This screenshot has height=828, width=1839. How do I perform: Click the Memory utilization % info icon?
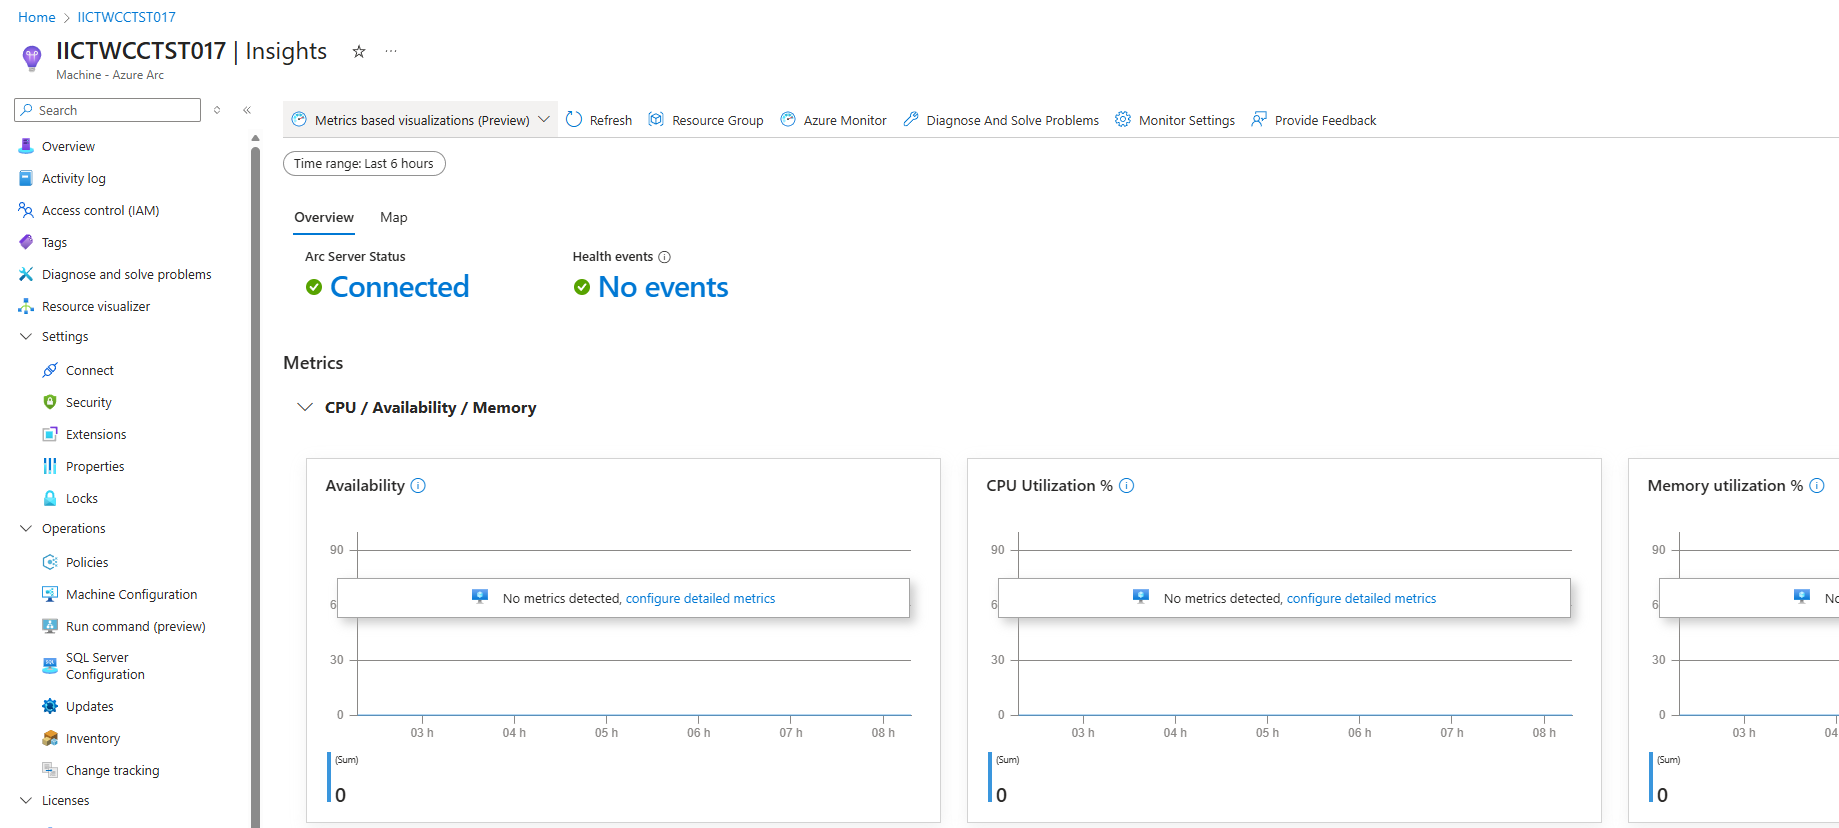(1817, 486)
